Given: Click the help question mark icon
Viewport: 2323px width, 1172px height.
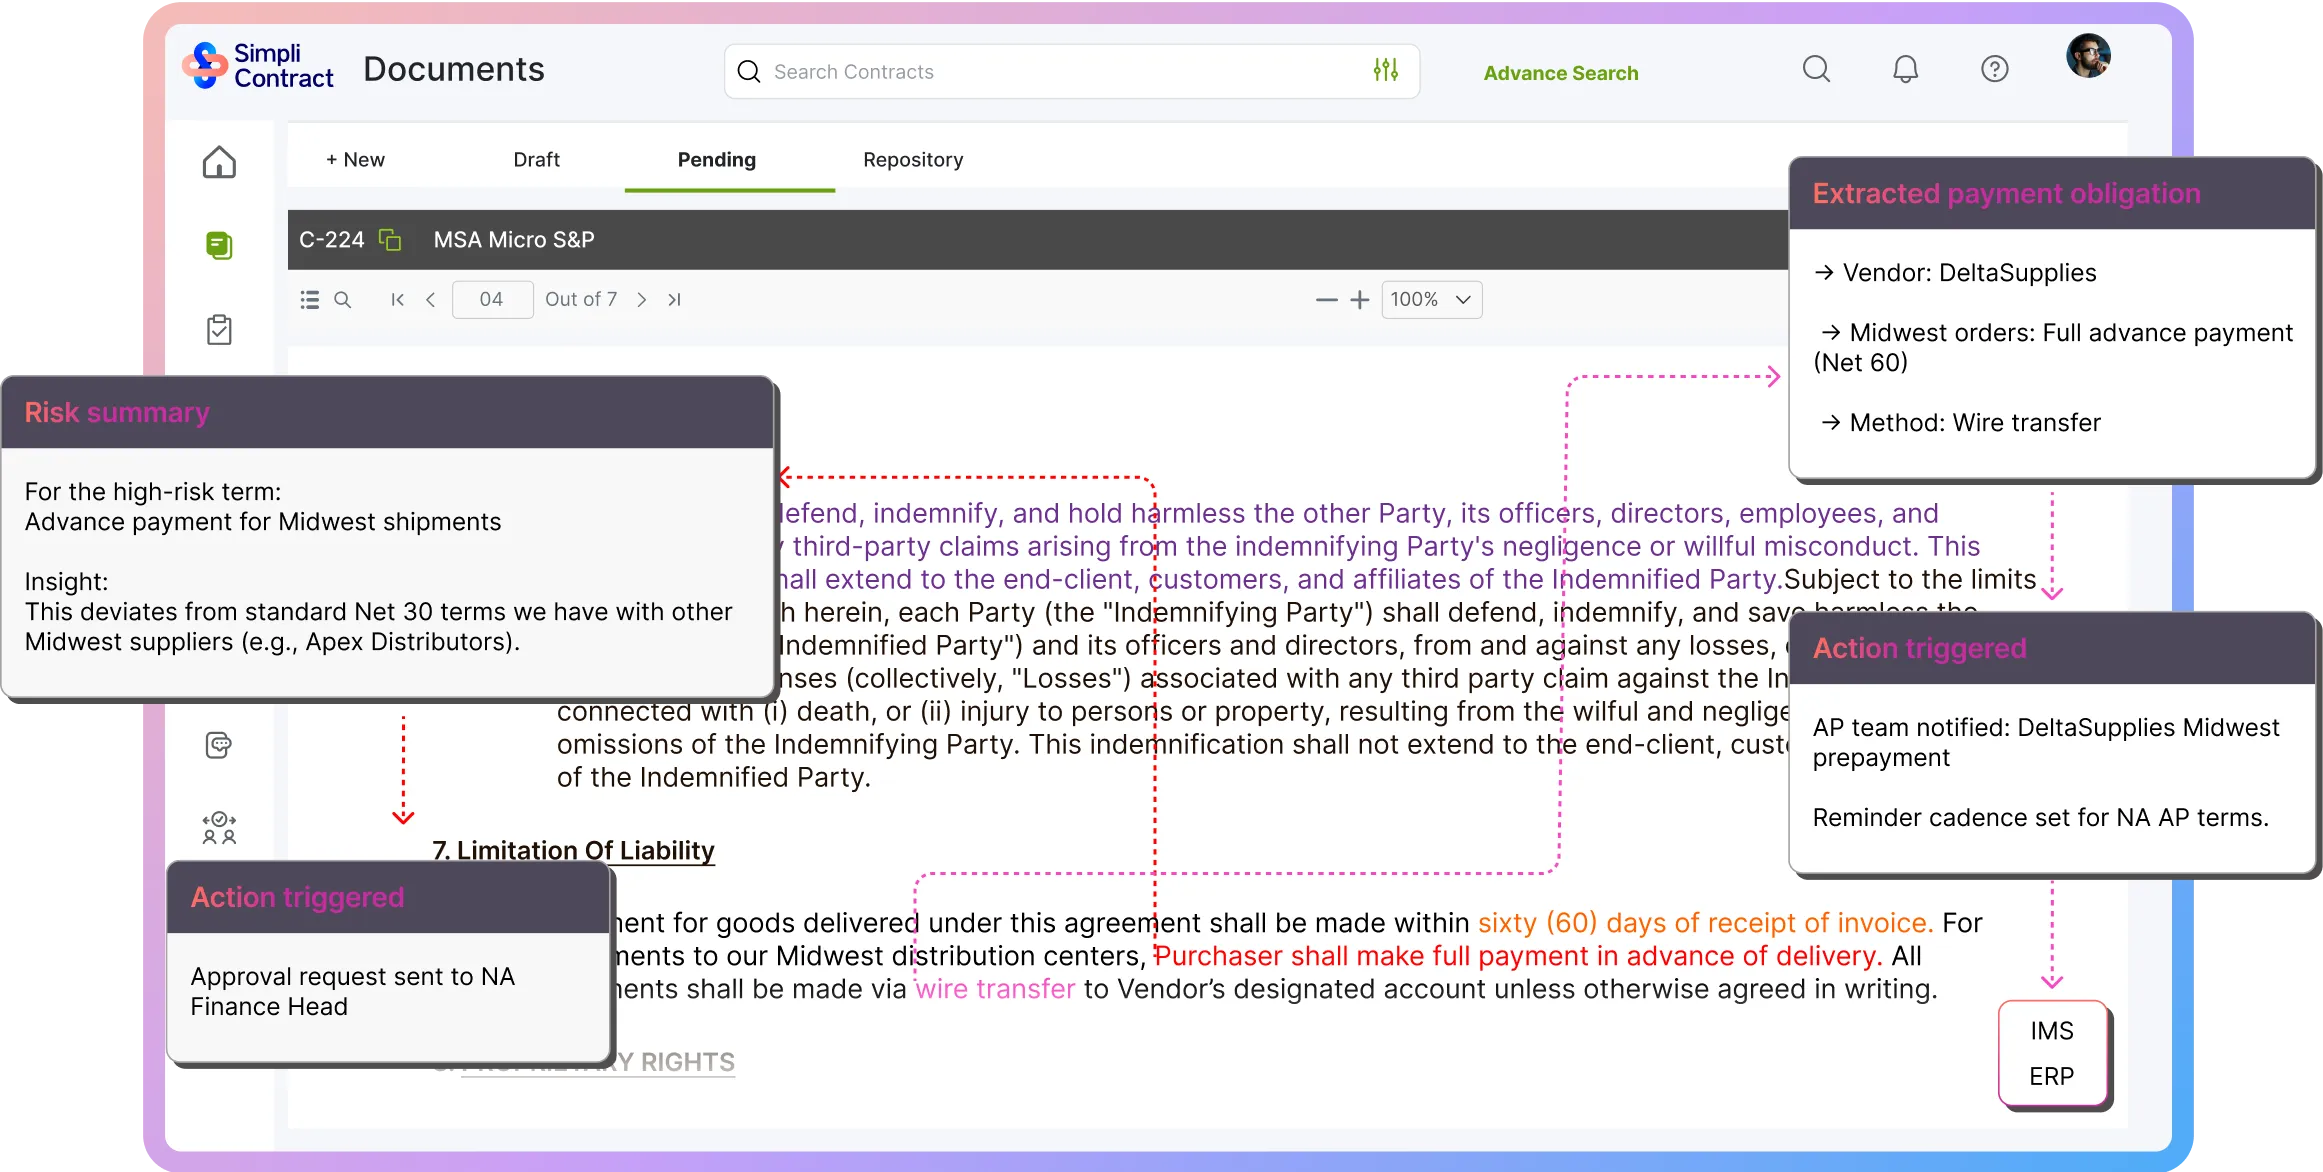Looking at the screenshot, I should coord(1994,69).
